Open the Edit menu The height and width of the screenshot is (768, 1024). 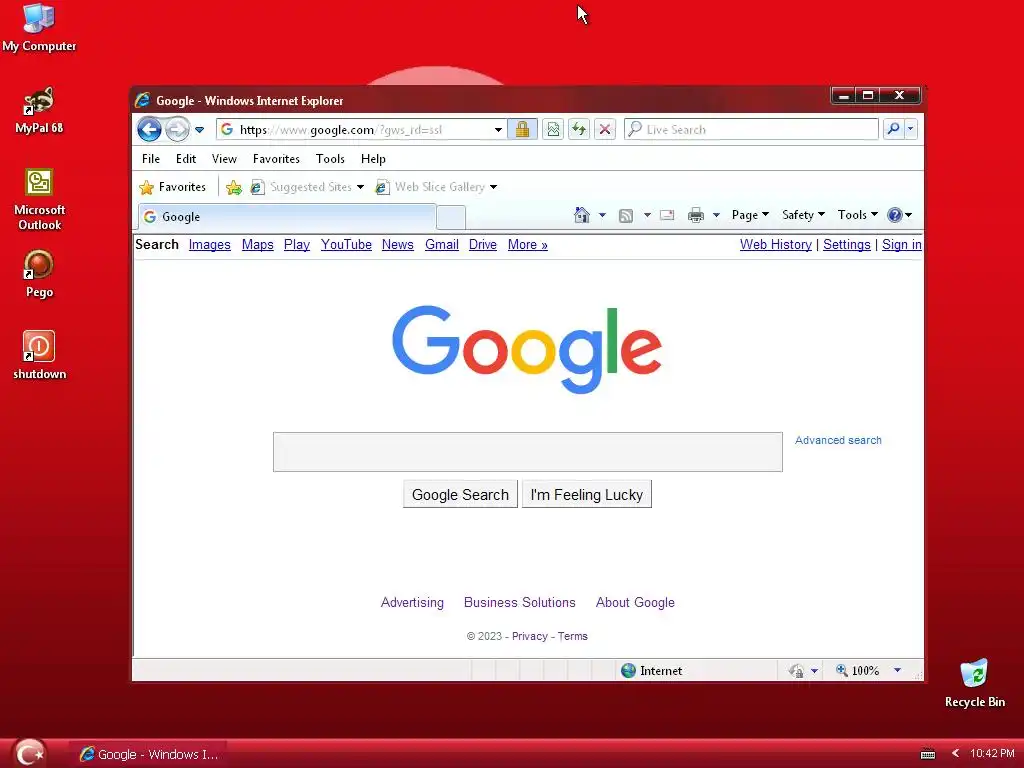point(185,159)
